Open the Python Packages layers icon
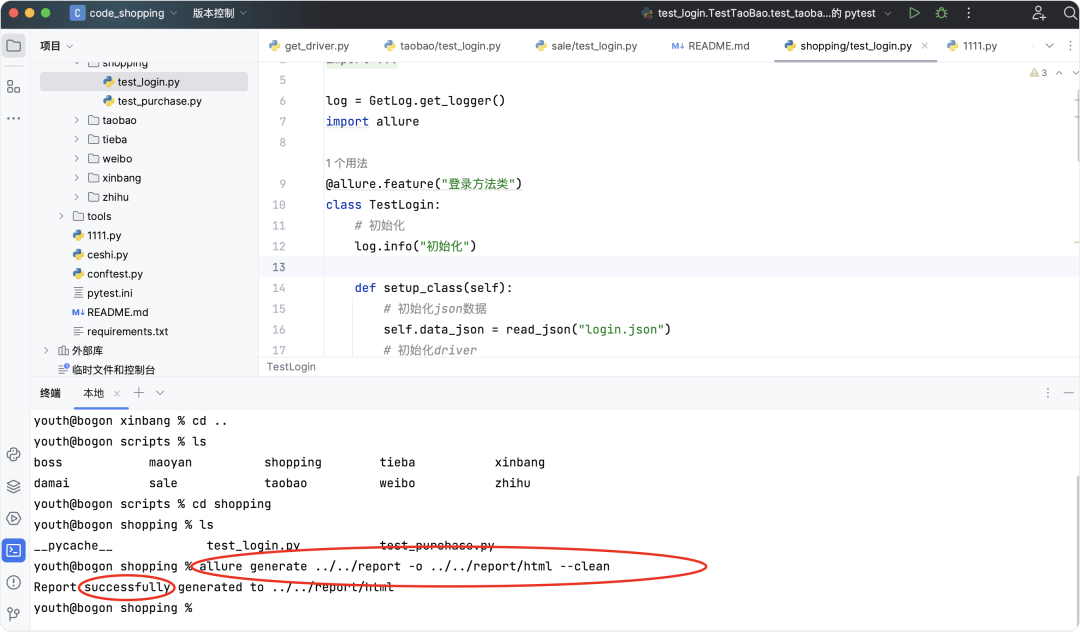The width and height of the screenshot is (1080, 632). click(x=14, y=487)
